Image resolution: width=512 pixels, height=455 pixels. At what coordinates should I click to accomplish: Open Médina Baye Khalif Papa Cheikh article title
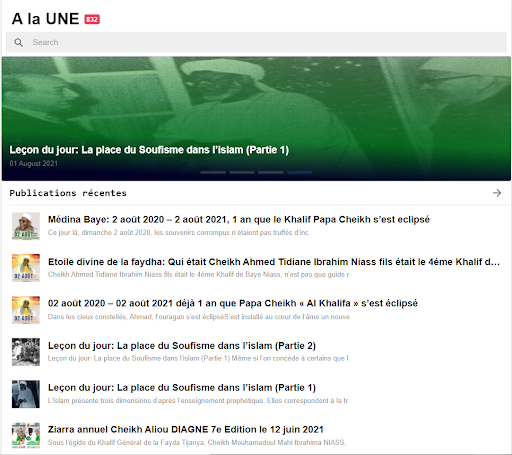click(239, 220)
